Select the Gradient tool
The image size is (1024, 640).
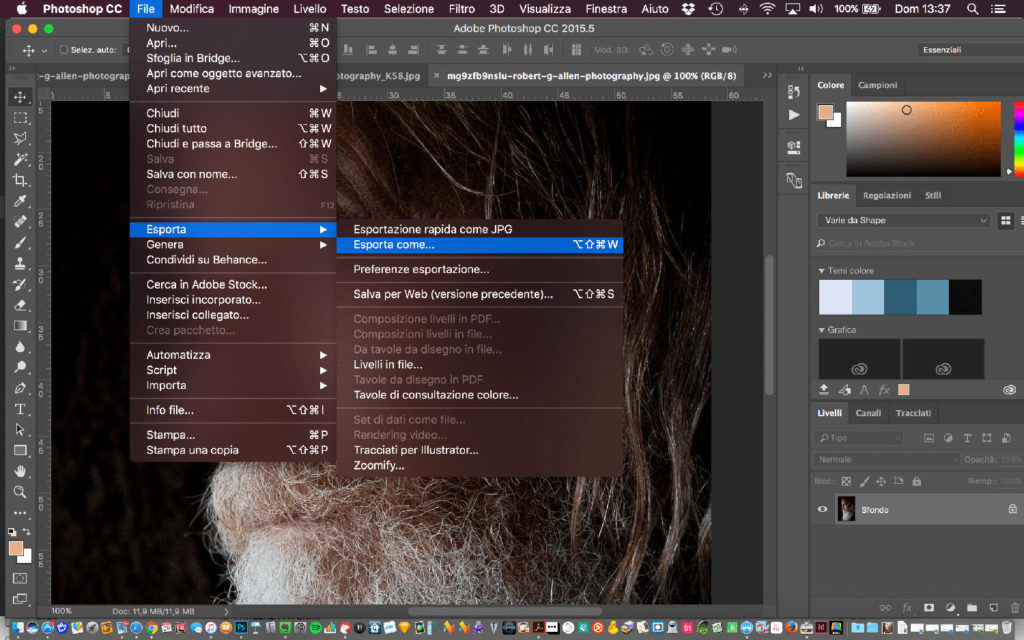pyautogui.click(x=20, y=326)
